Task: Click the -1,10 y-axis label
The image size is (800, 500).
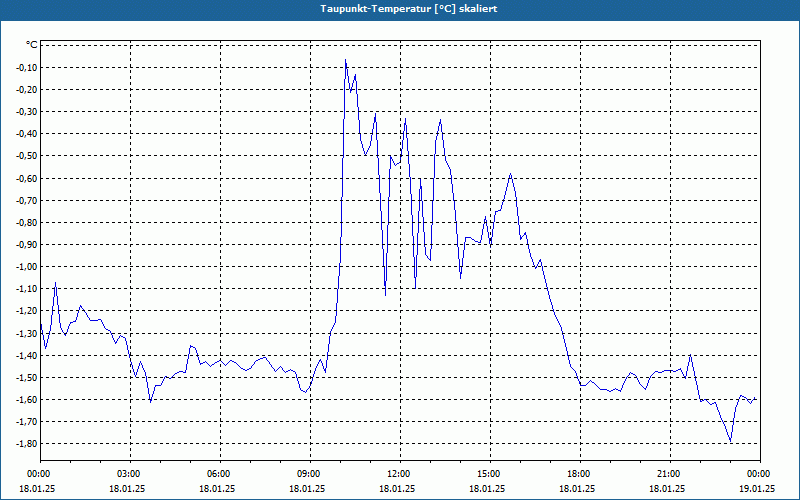Action: click(27, 288)
